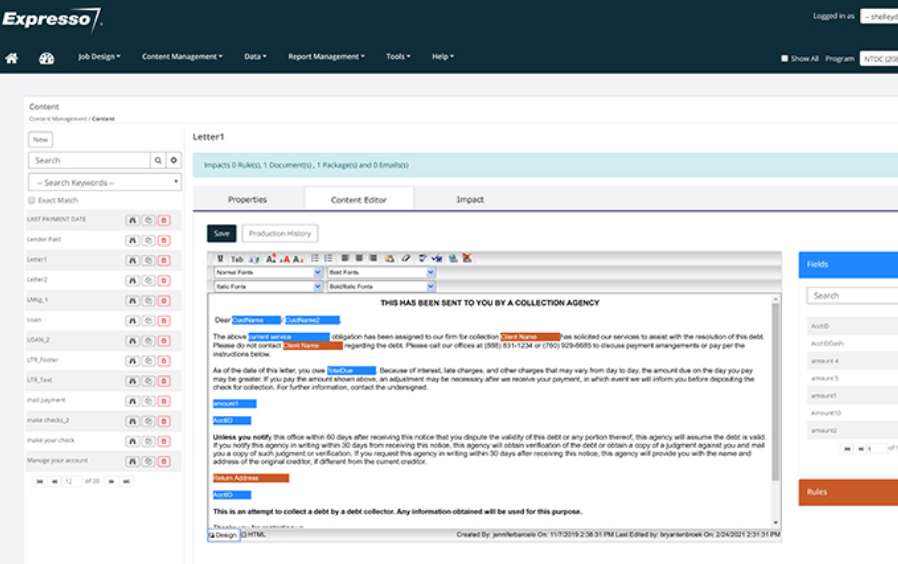Select the amount 4 field

pos(852,361)
